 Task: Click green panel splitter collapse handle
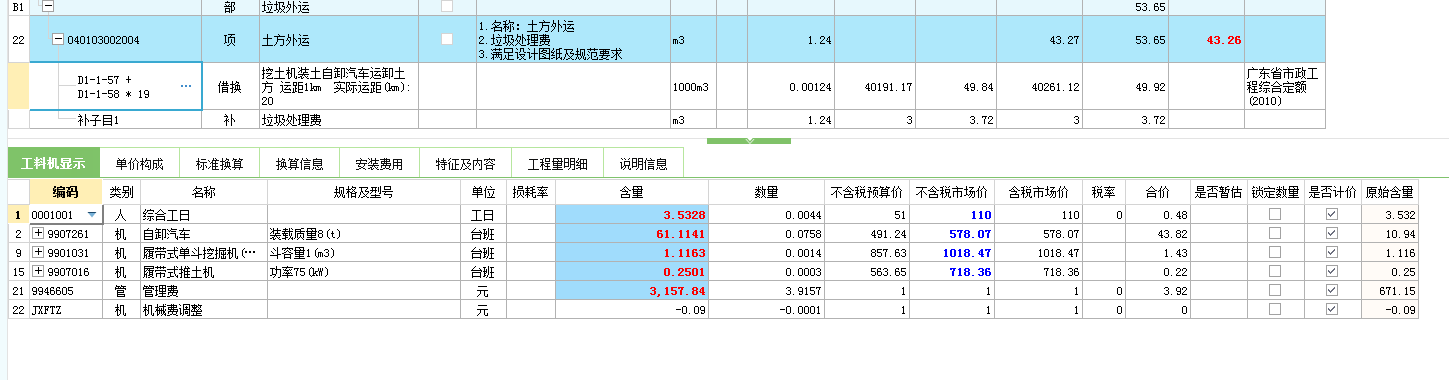pyautogui.click(x=748, y=141)
